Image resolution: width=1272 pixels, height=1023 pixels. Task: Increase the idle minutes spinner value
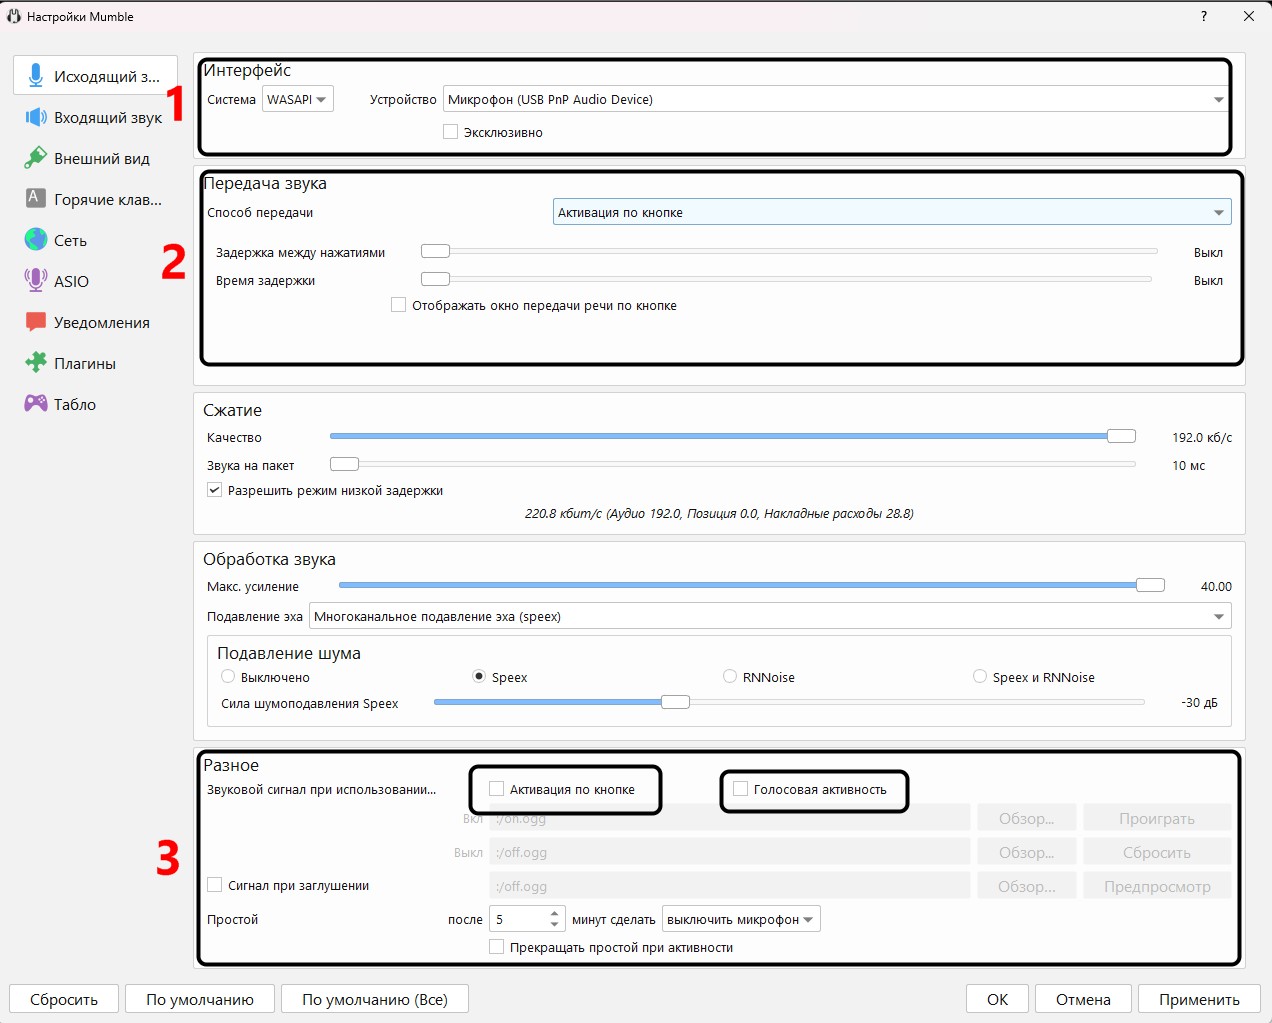coord(555,913)
